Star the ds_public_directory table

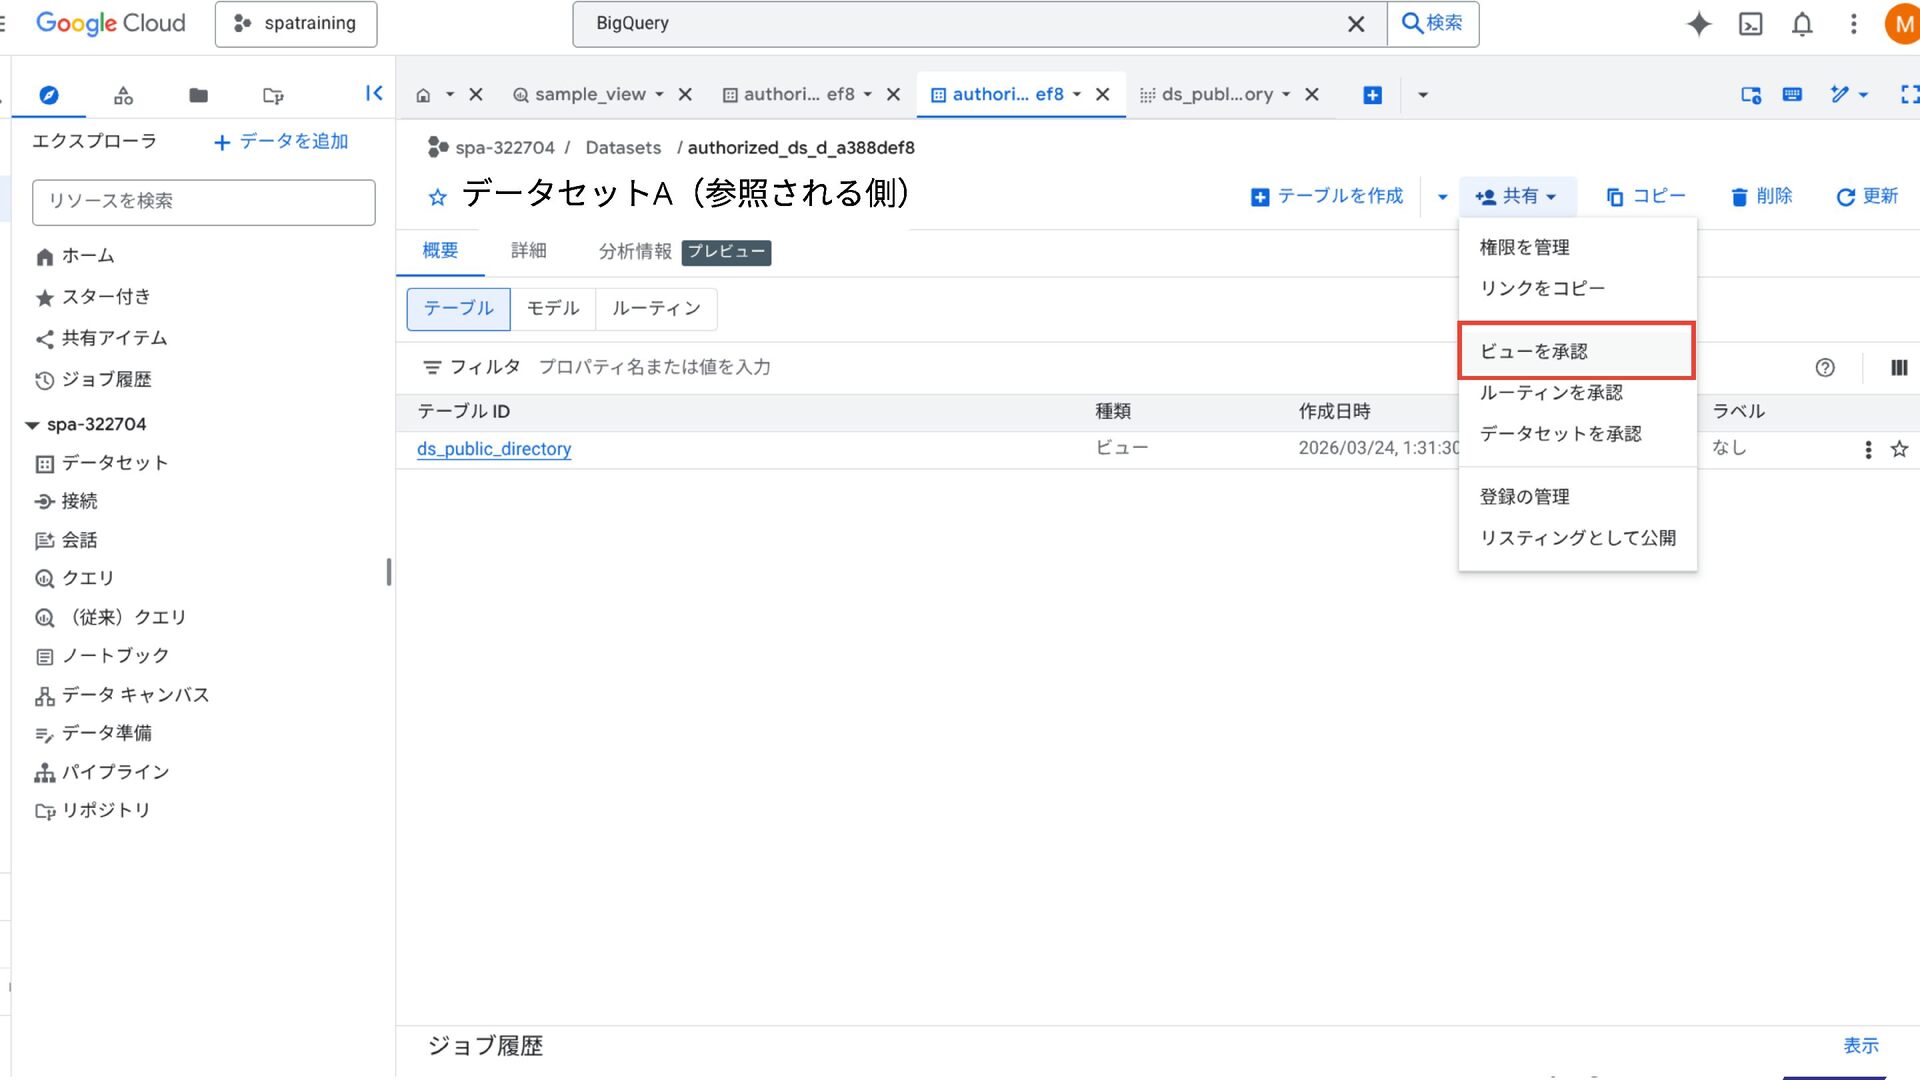[x=1899, y=450]
